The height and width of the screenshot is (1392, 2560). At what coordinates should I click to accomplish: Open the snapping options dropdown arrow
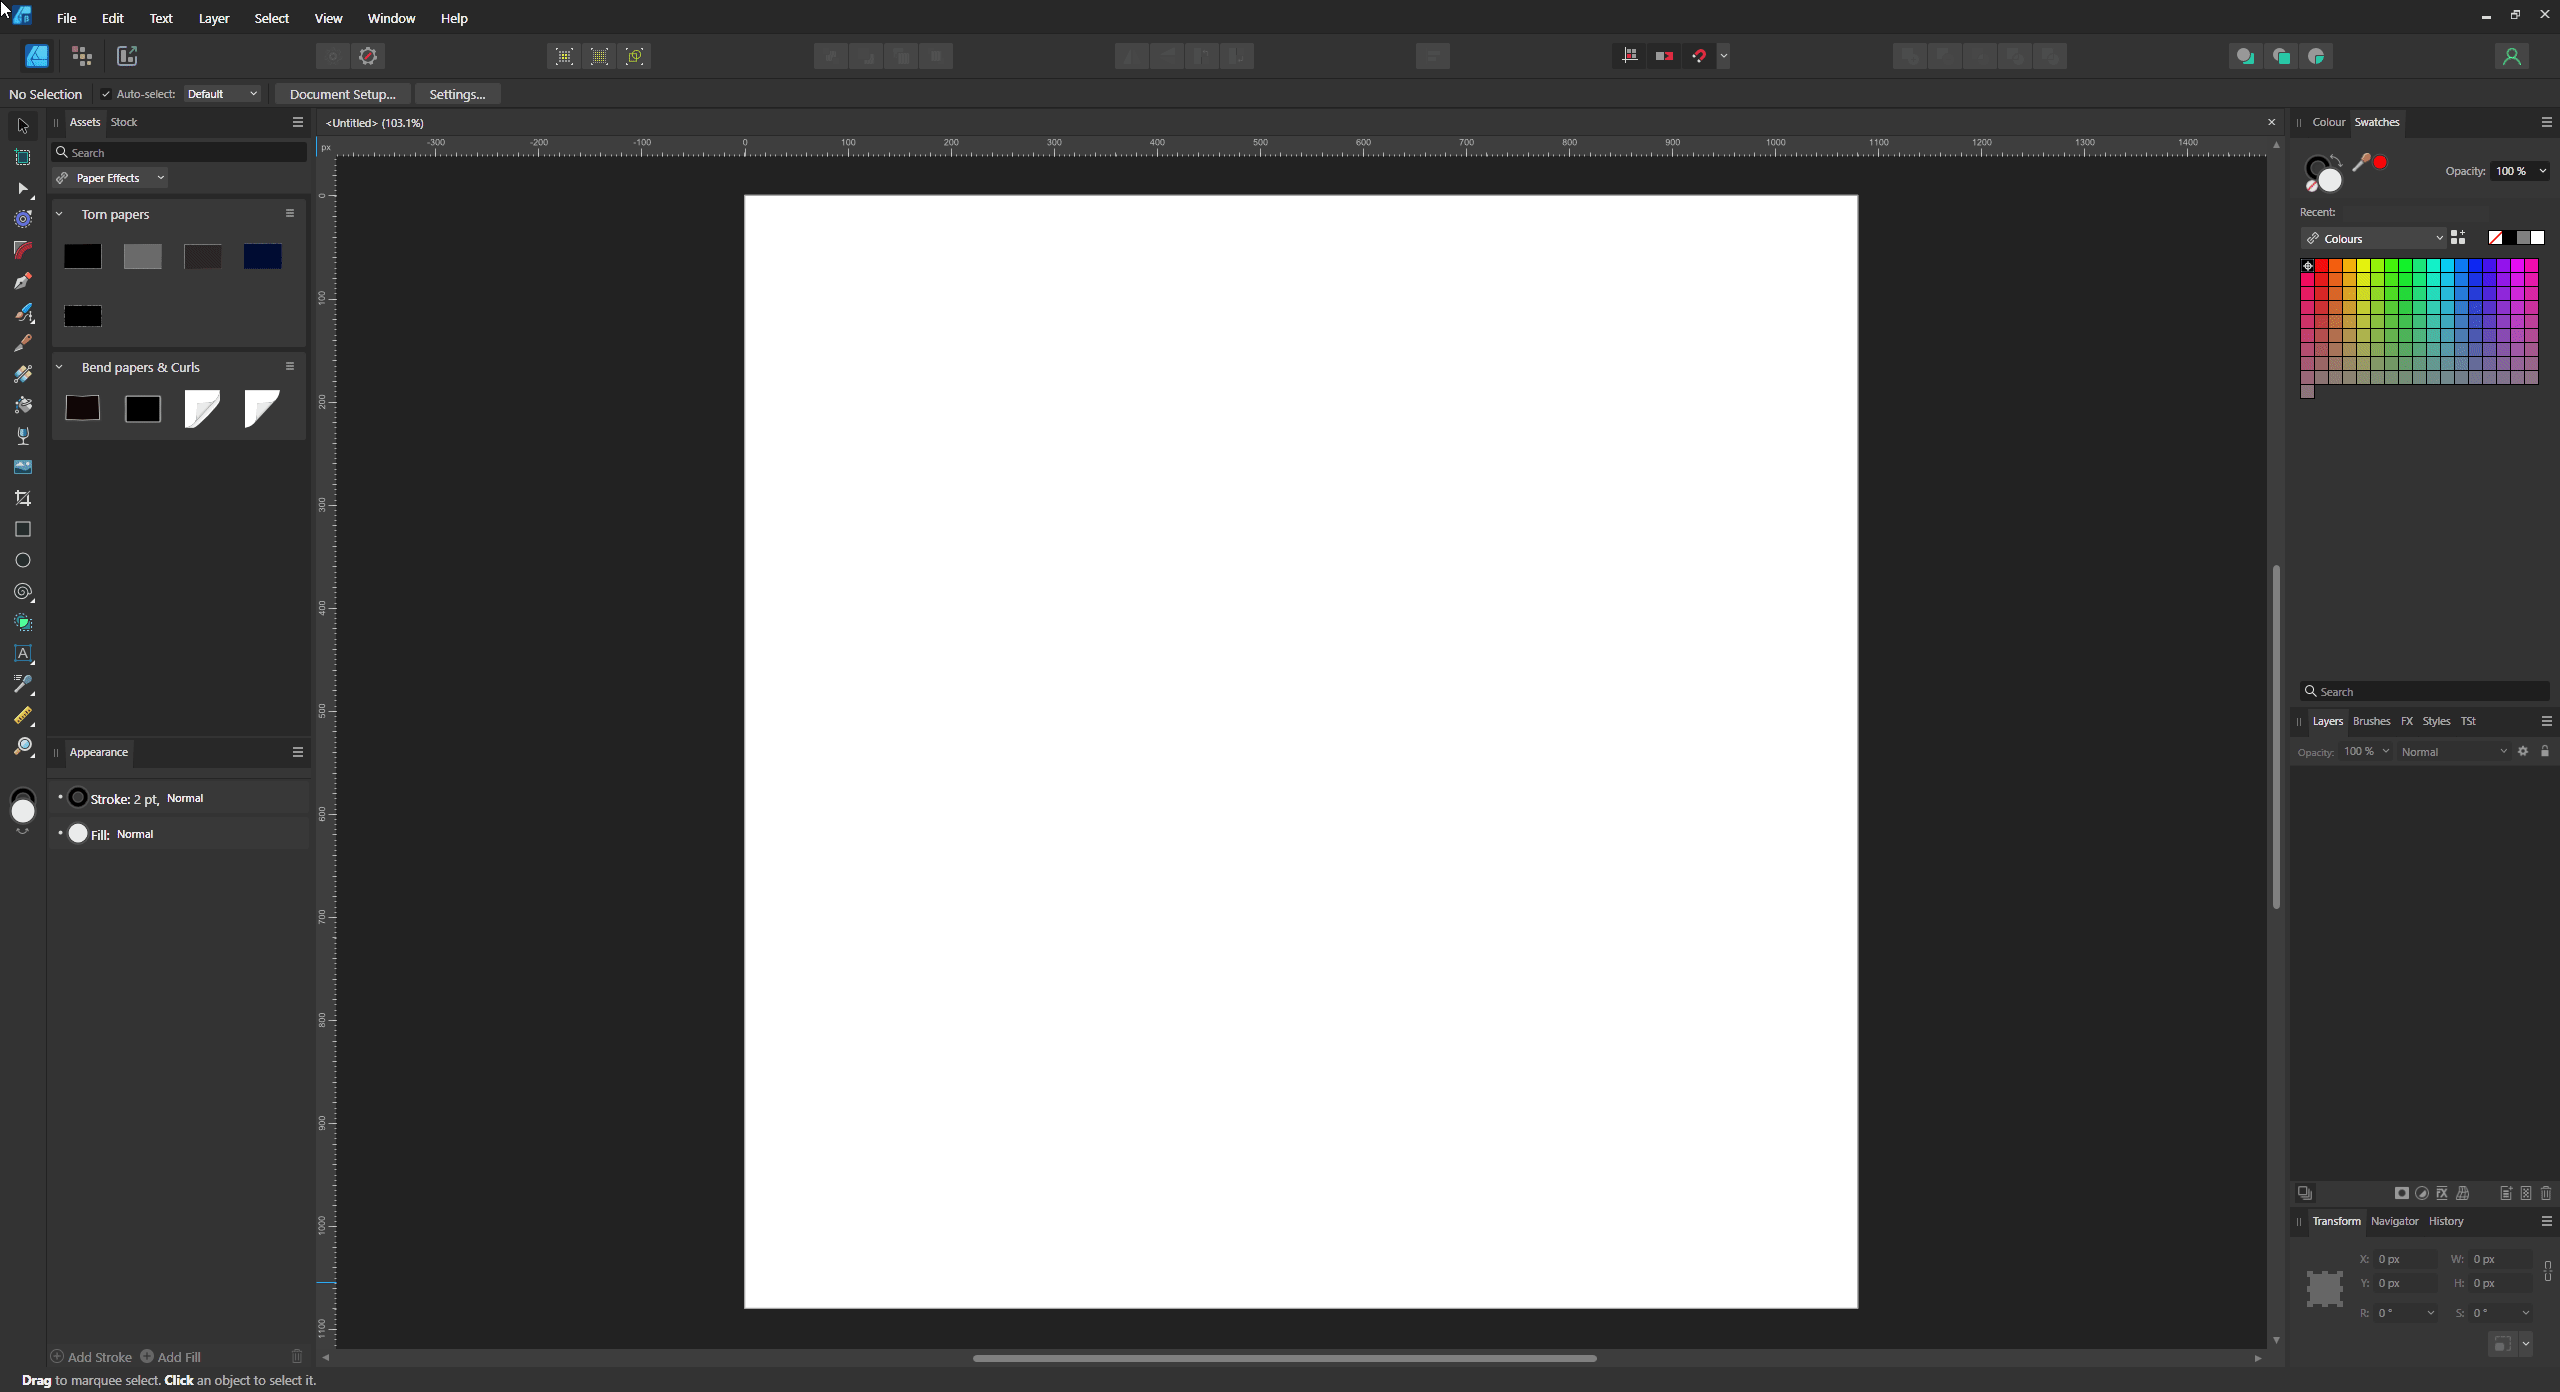(x=1724, y=56)
